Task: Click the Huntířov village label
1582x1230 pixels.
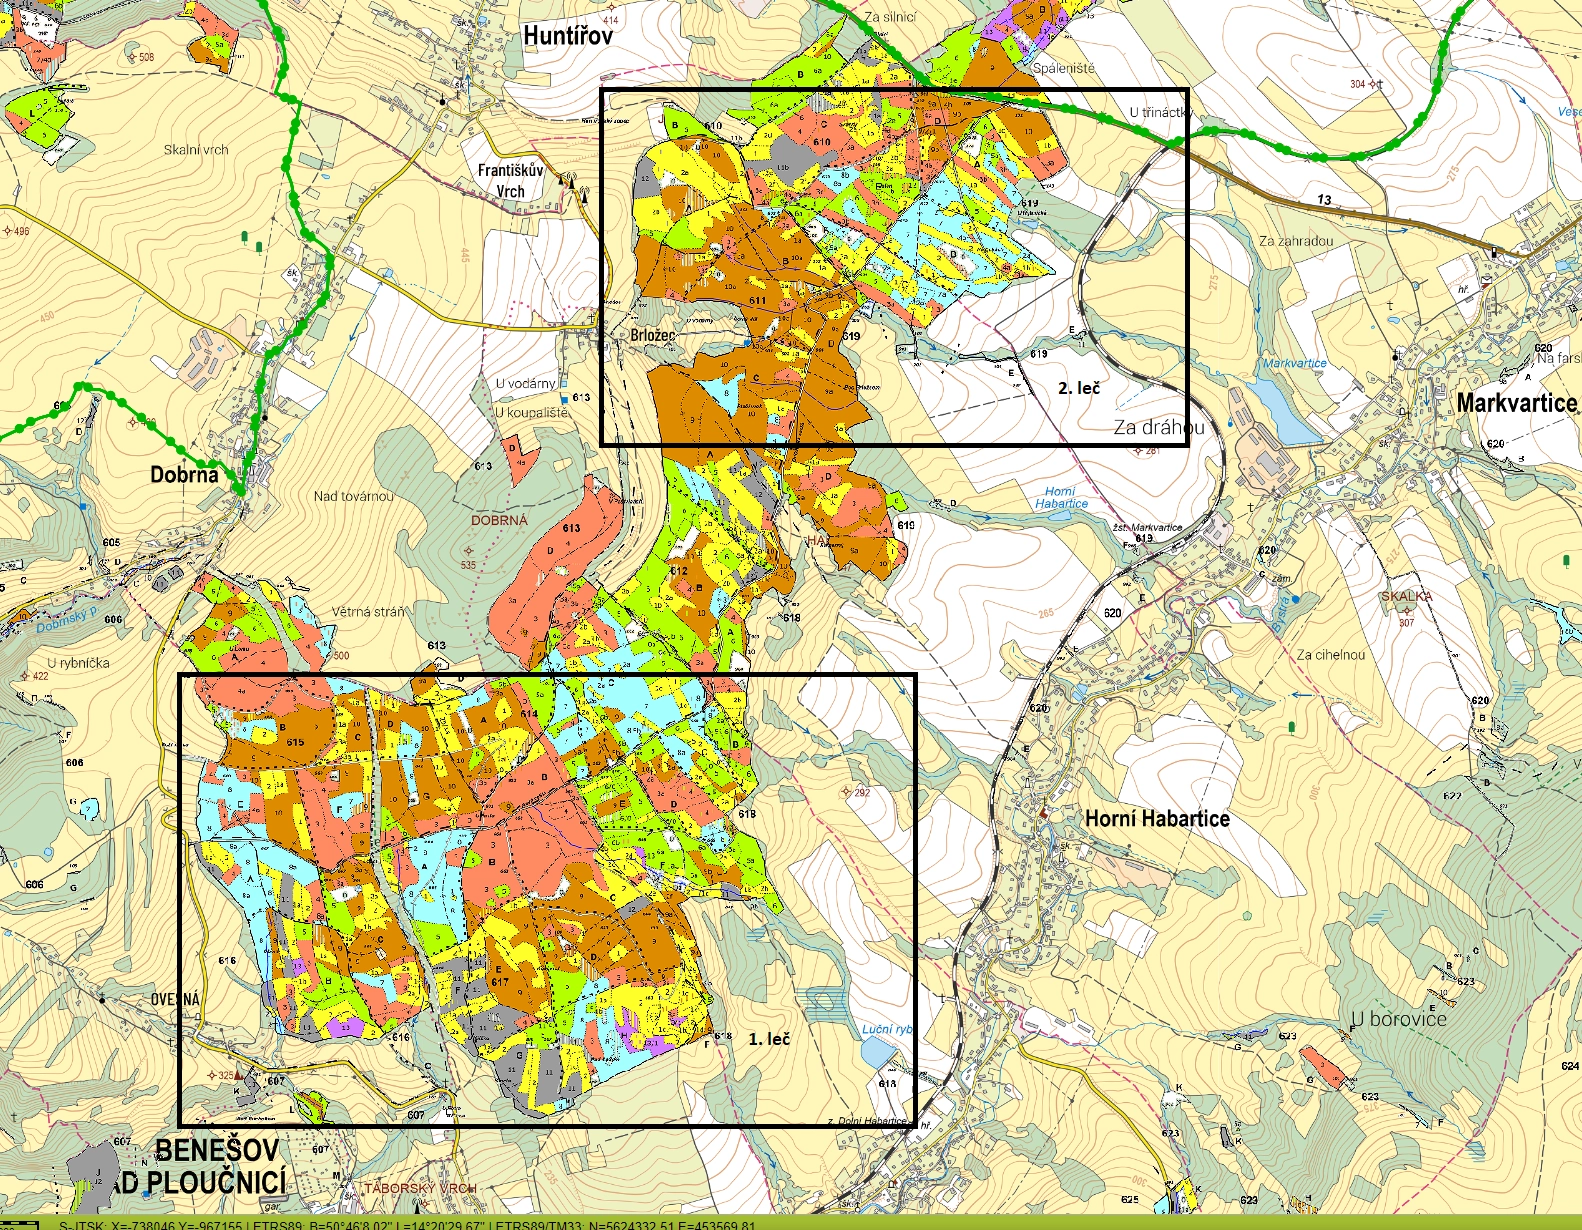Action: pyautogui.click(x=567, y=37)
